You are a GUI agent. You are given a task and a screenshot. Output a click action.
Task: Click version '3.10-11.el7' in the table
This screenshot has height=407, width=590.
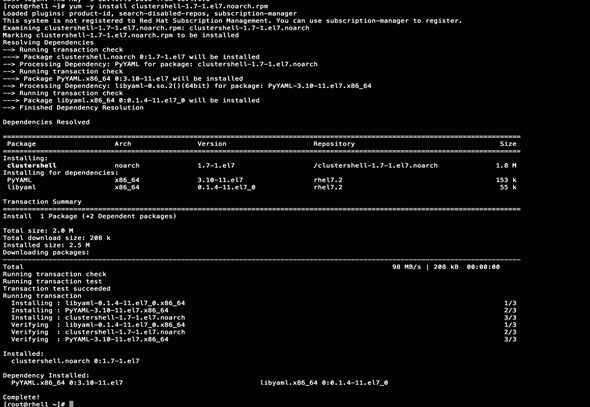coord(220,180)
